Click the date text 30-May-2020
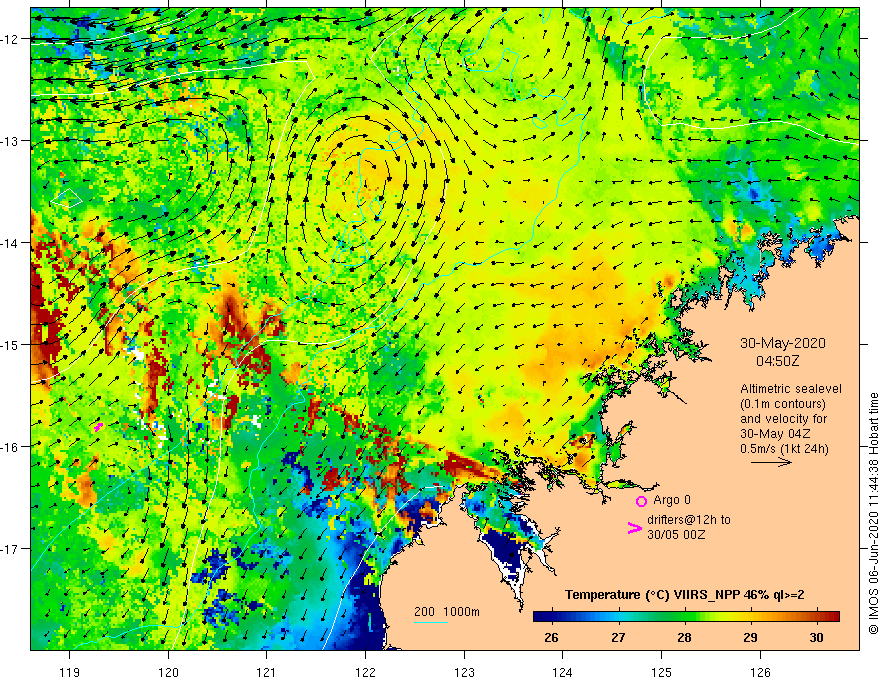 pos(782,343)
